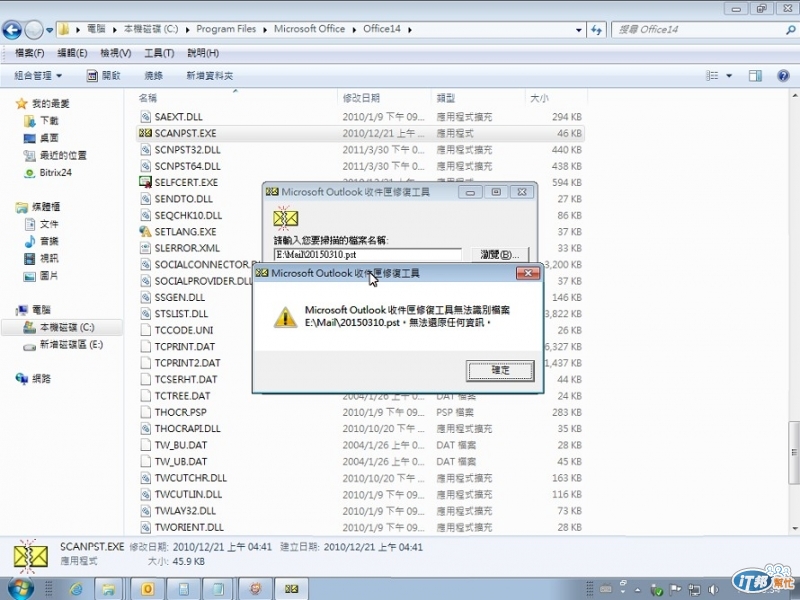Sort by 大小 column header
The height and width of the screenshot is (600, 800).
pyautogui.click(x=540, y=97)
